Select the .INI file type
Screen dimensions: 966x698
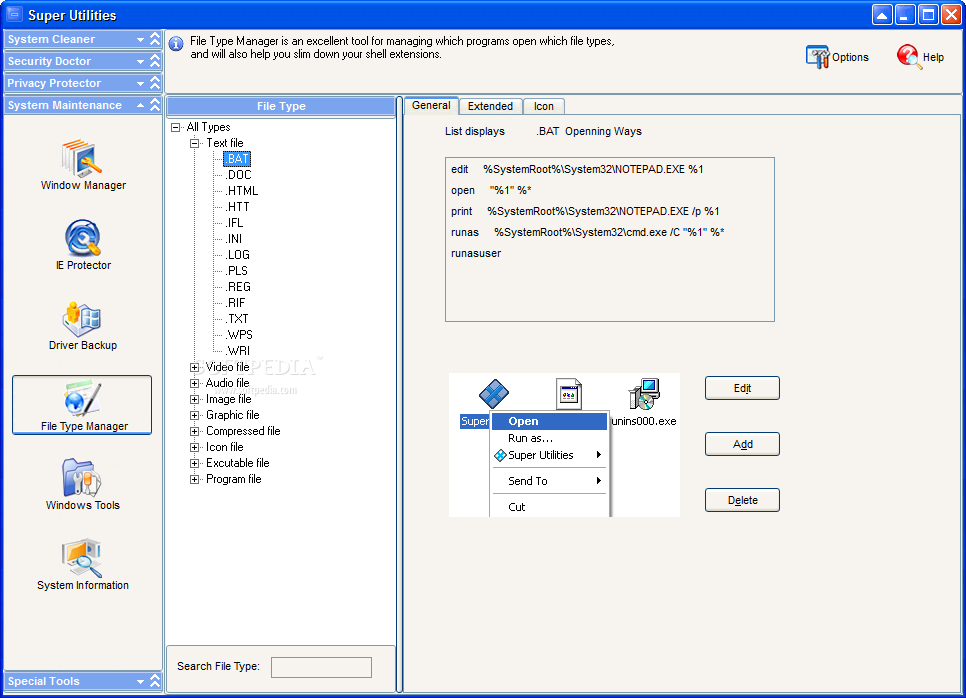[x=233, y=239]
